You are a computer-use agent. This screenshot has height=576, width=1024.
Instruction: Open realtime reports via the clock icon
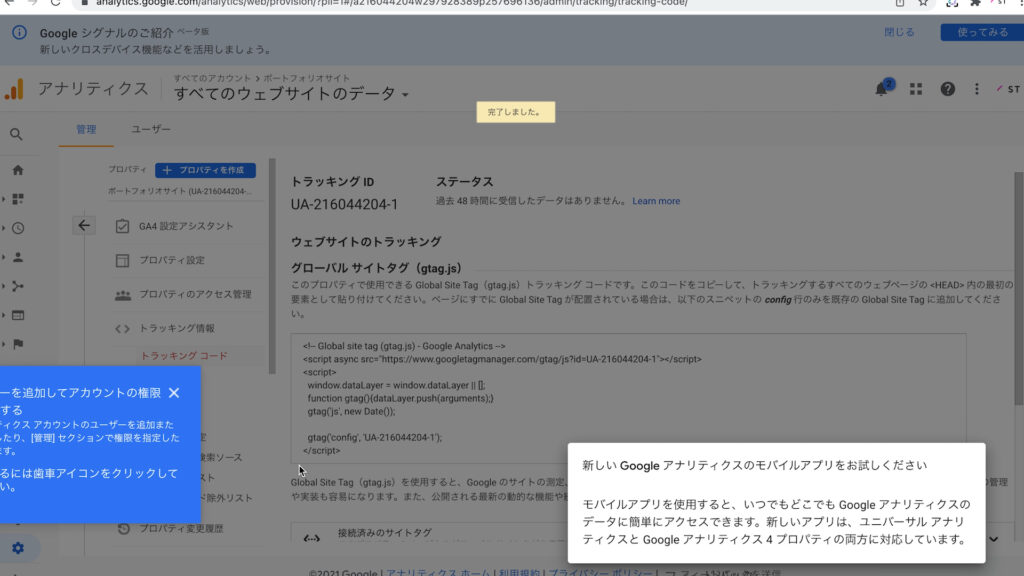tap(18, 228)
